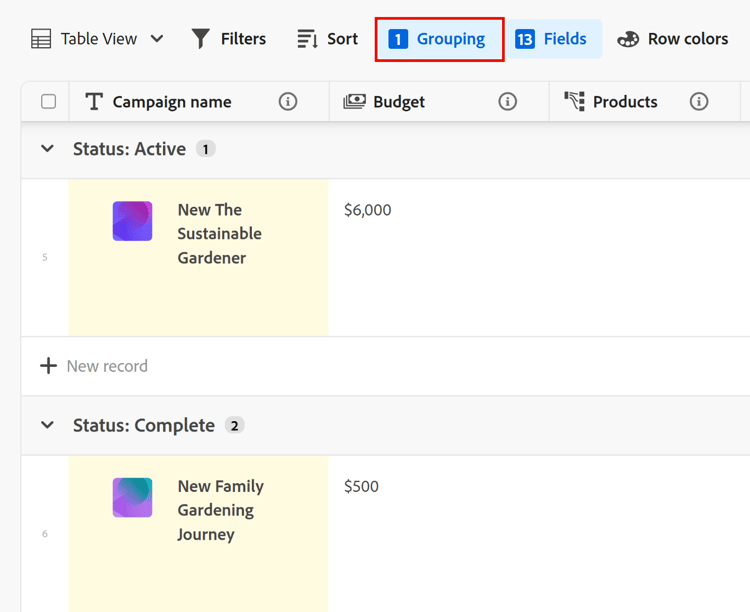Viewport: 750px width, 612px height.
Task: Click the Products linked-record icon
Action: coord(574,101)
